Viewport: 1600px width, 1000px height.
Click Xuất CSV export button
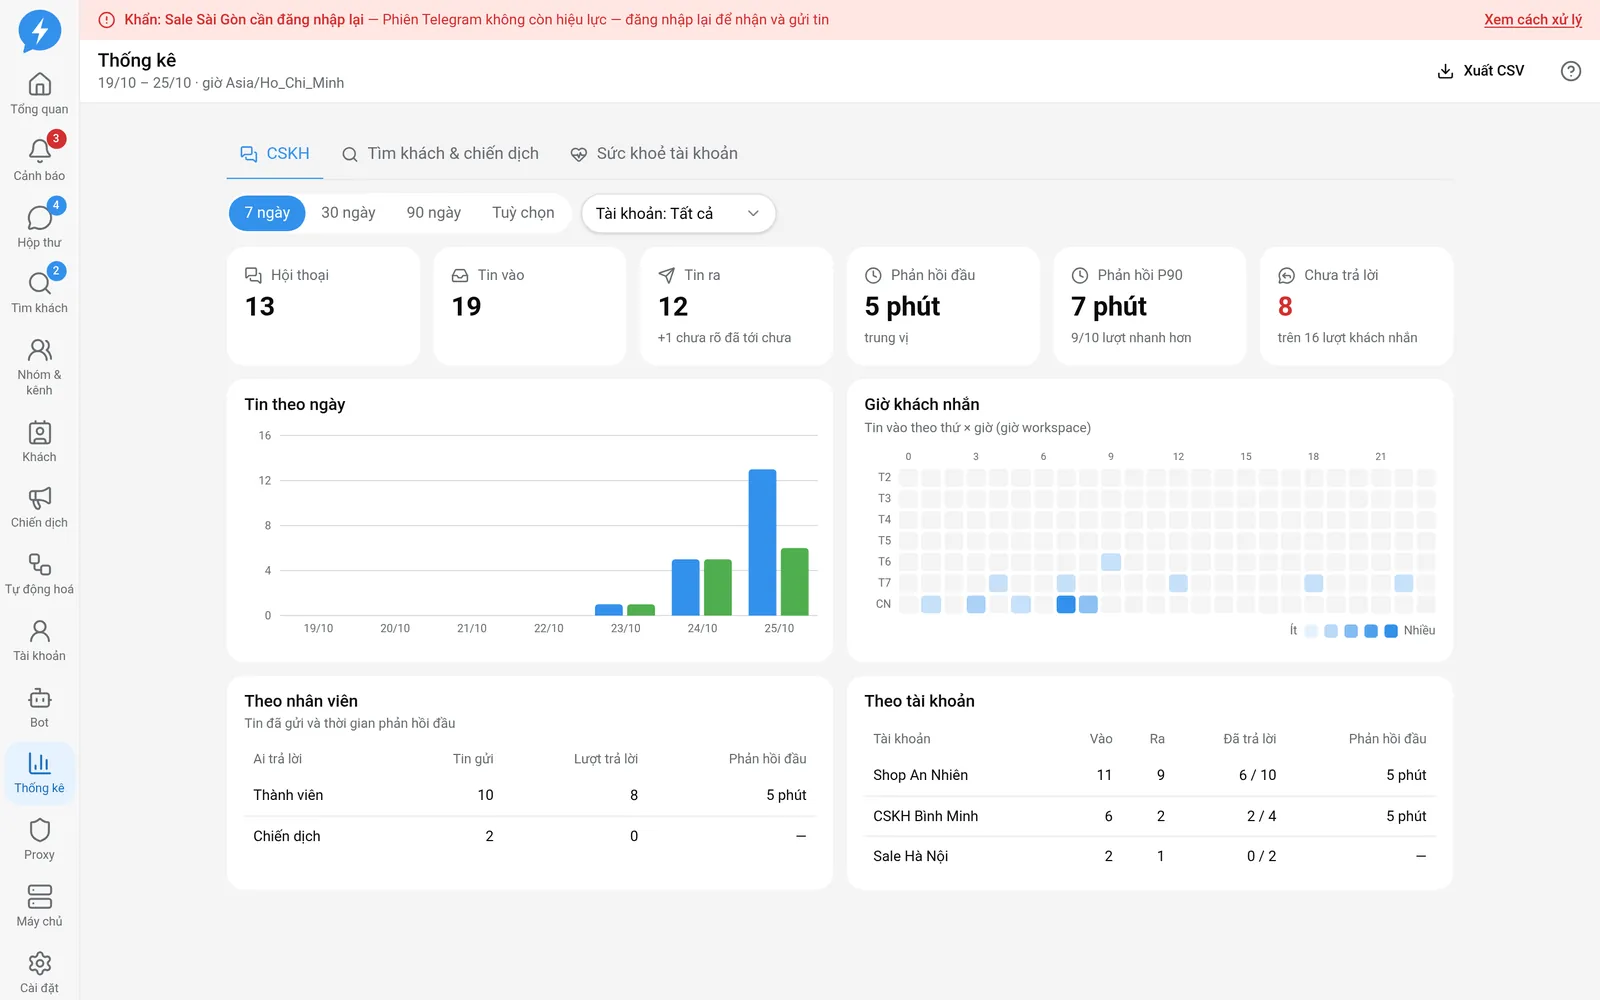coord(1481,71)
